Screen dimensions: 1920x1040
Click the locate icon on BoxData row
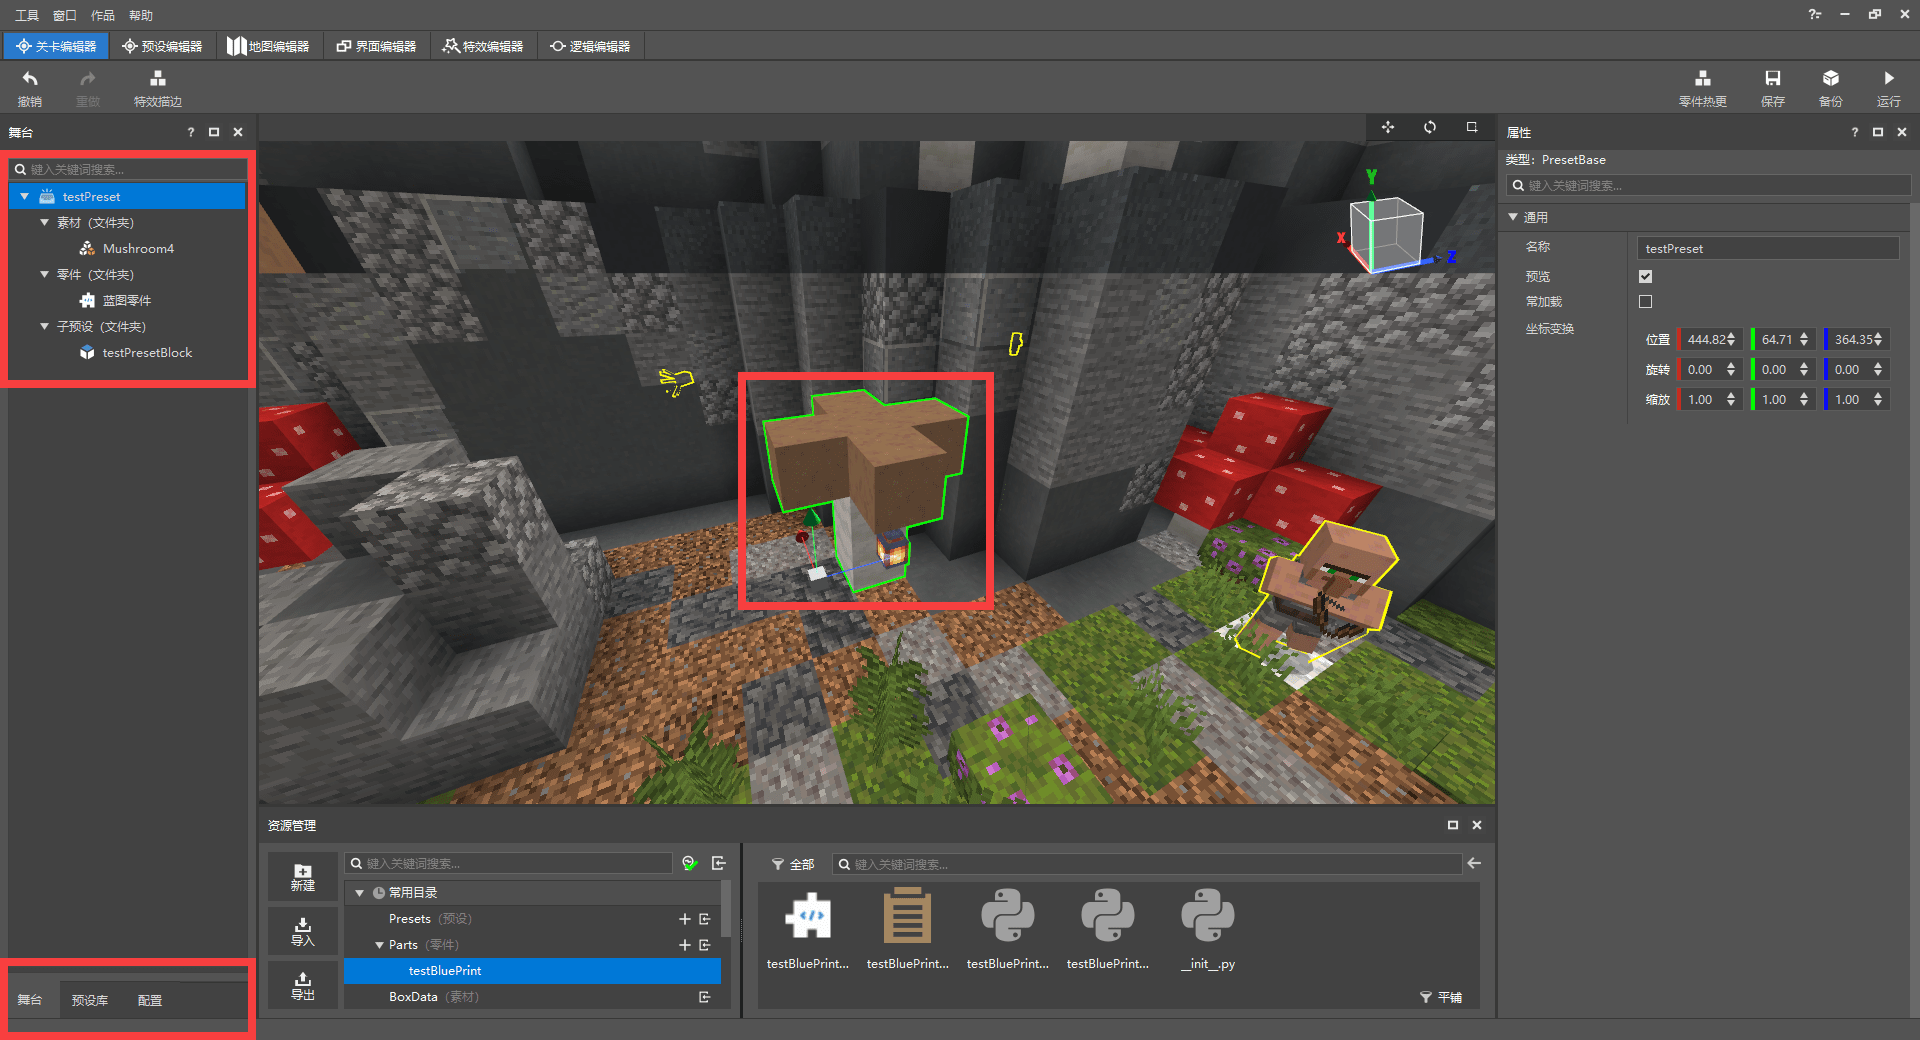pos(705,997)
